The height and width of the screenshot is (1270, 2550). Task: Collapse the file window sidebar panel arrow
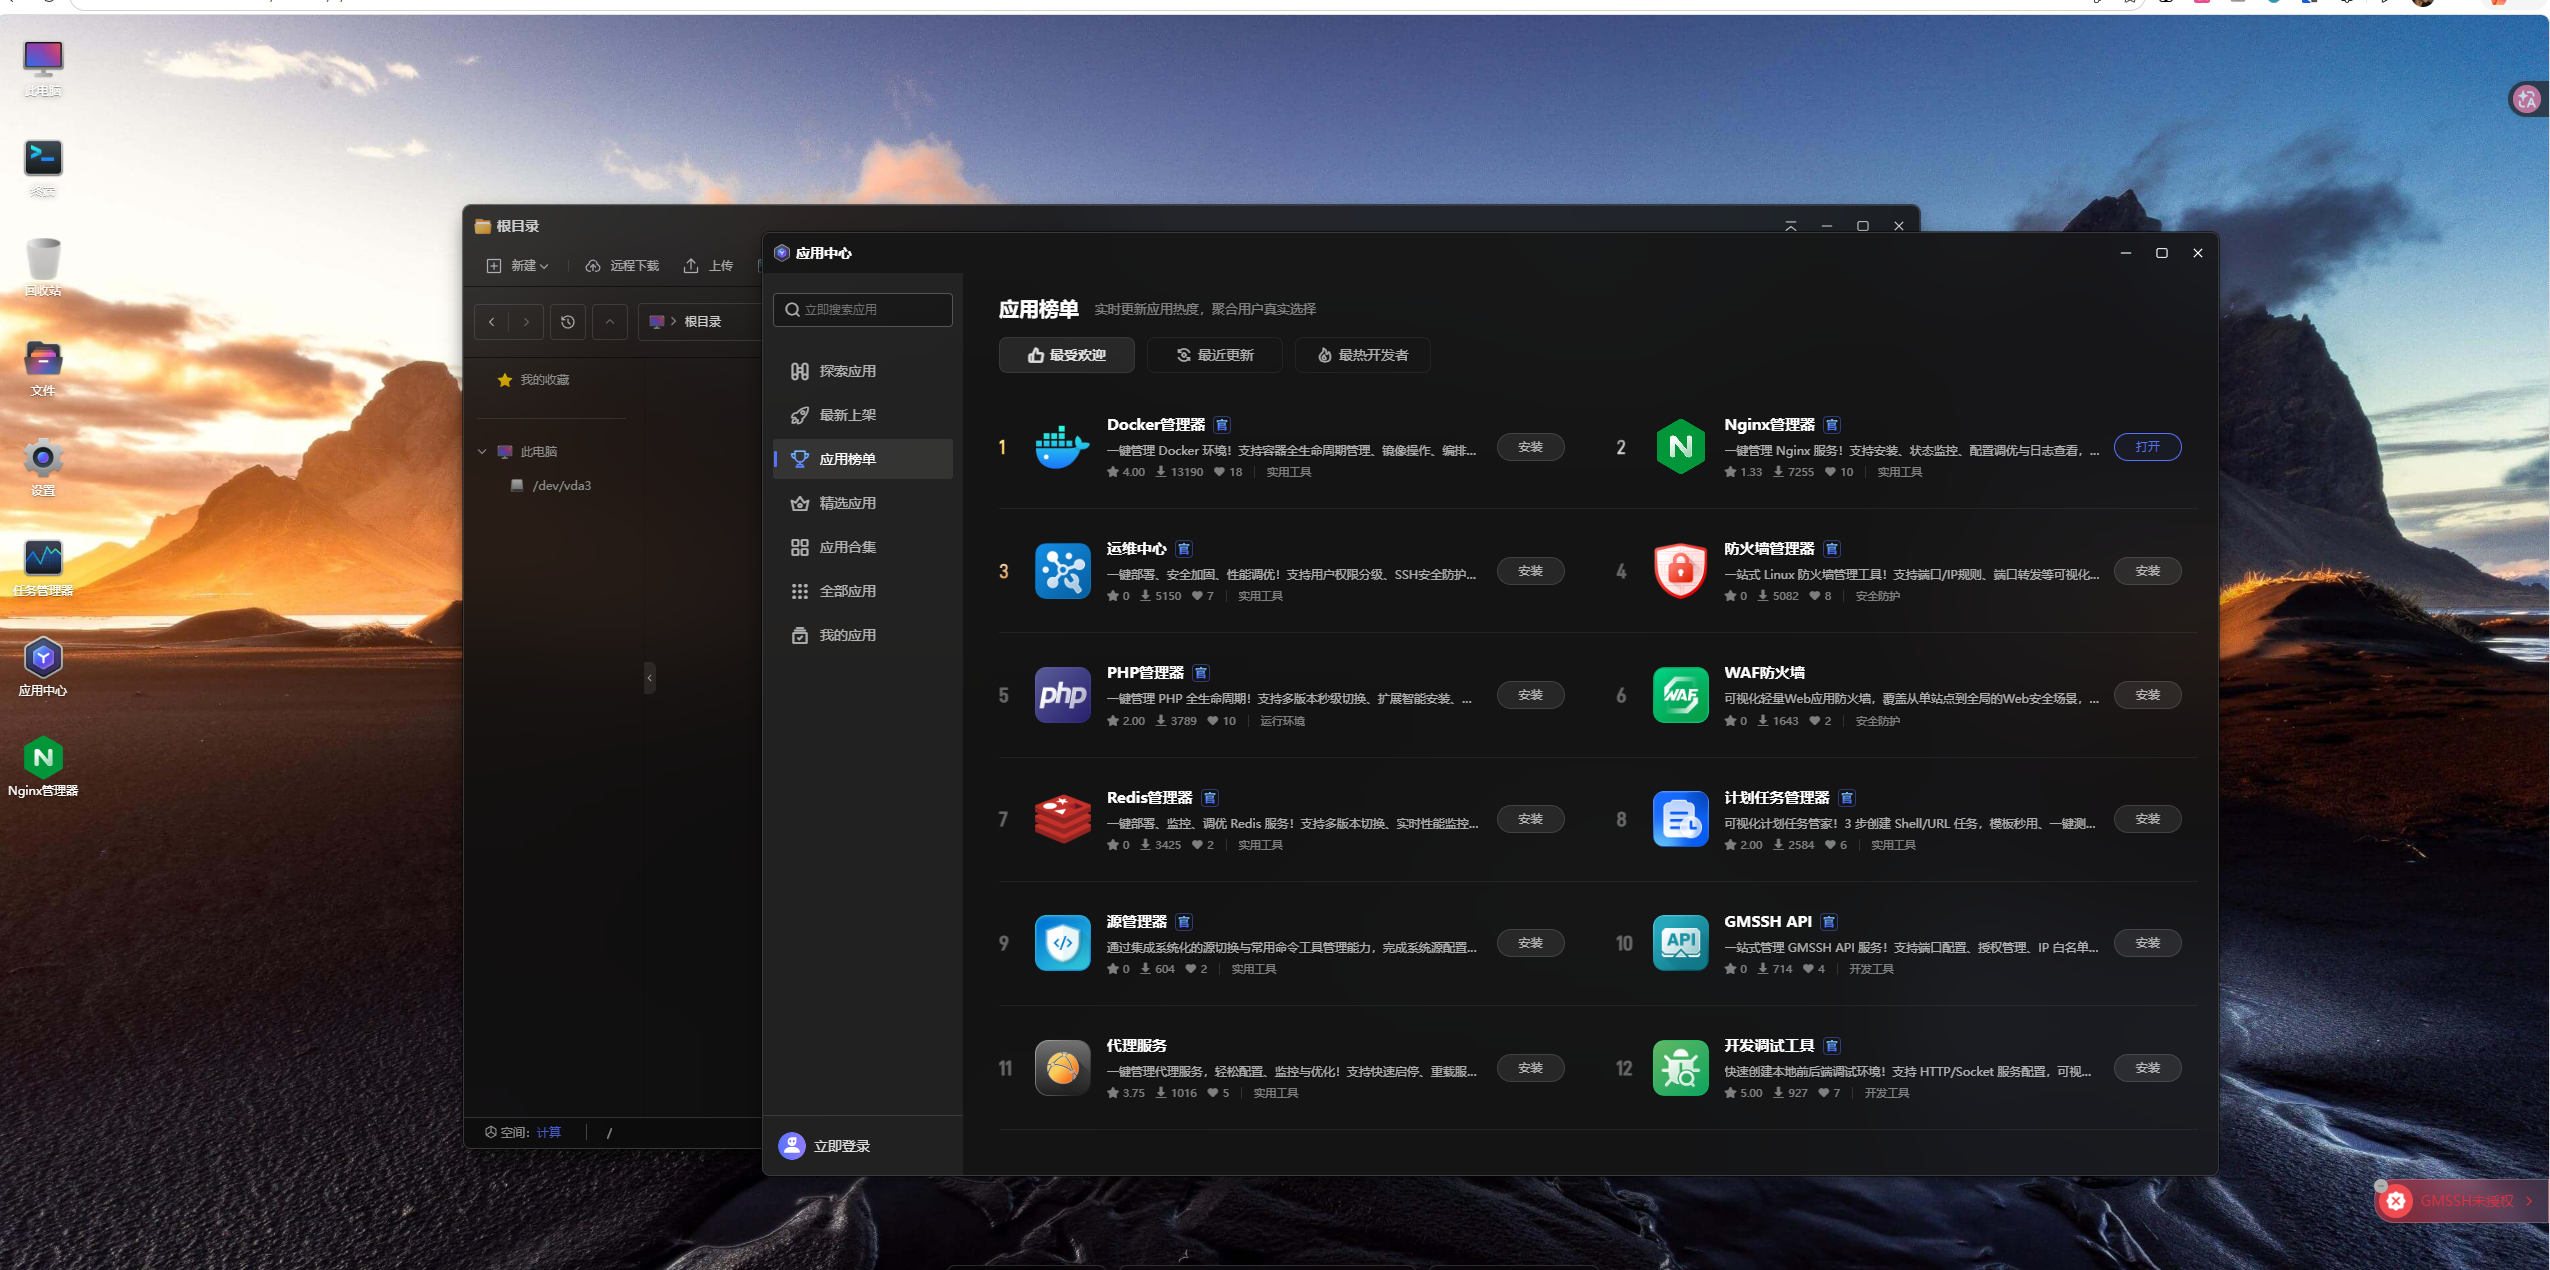(650, 678)
